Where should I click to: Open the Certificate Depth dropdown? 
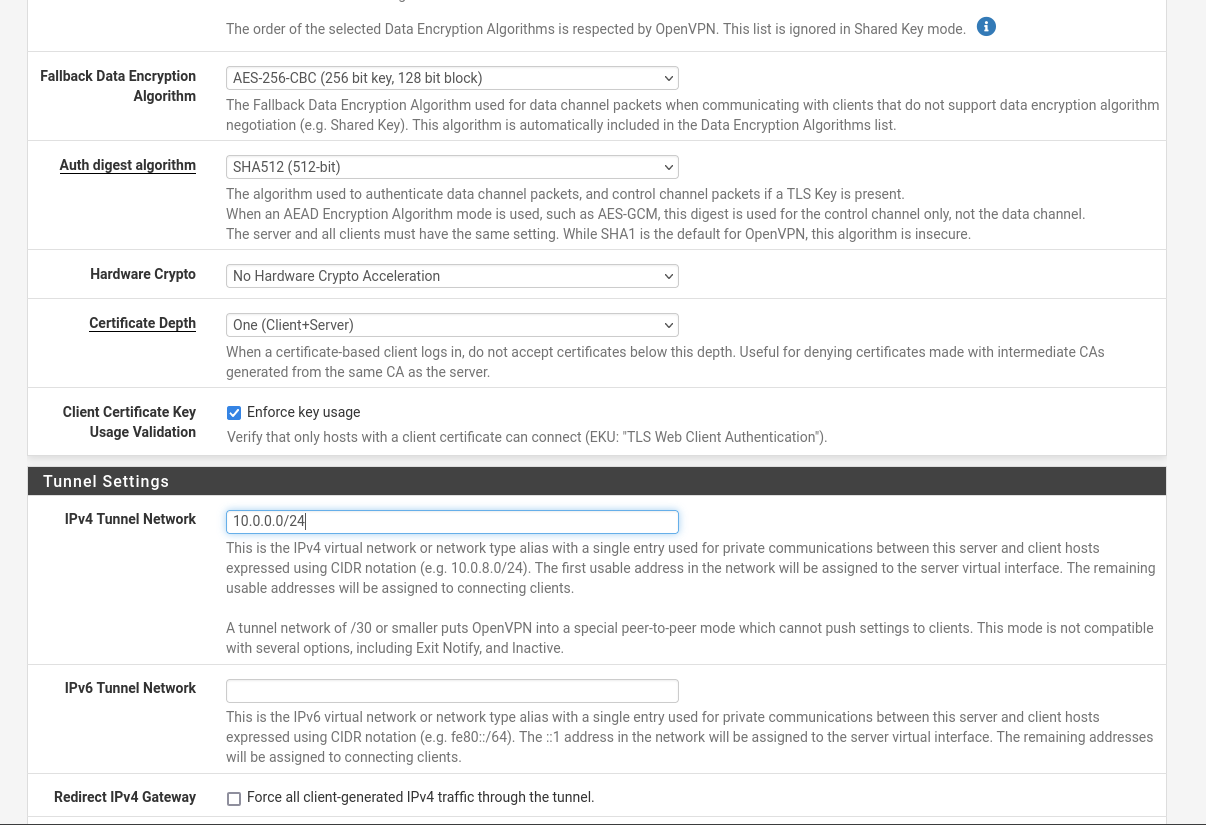pyautogui.click(x=452, y=325)
